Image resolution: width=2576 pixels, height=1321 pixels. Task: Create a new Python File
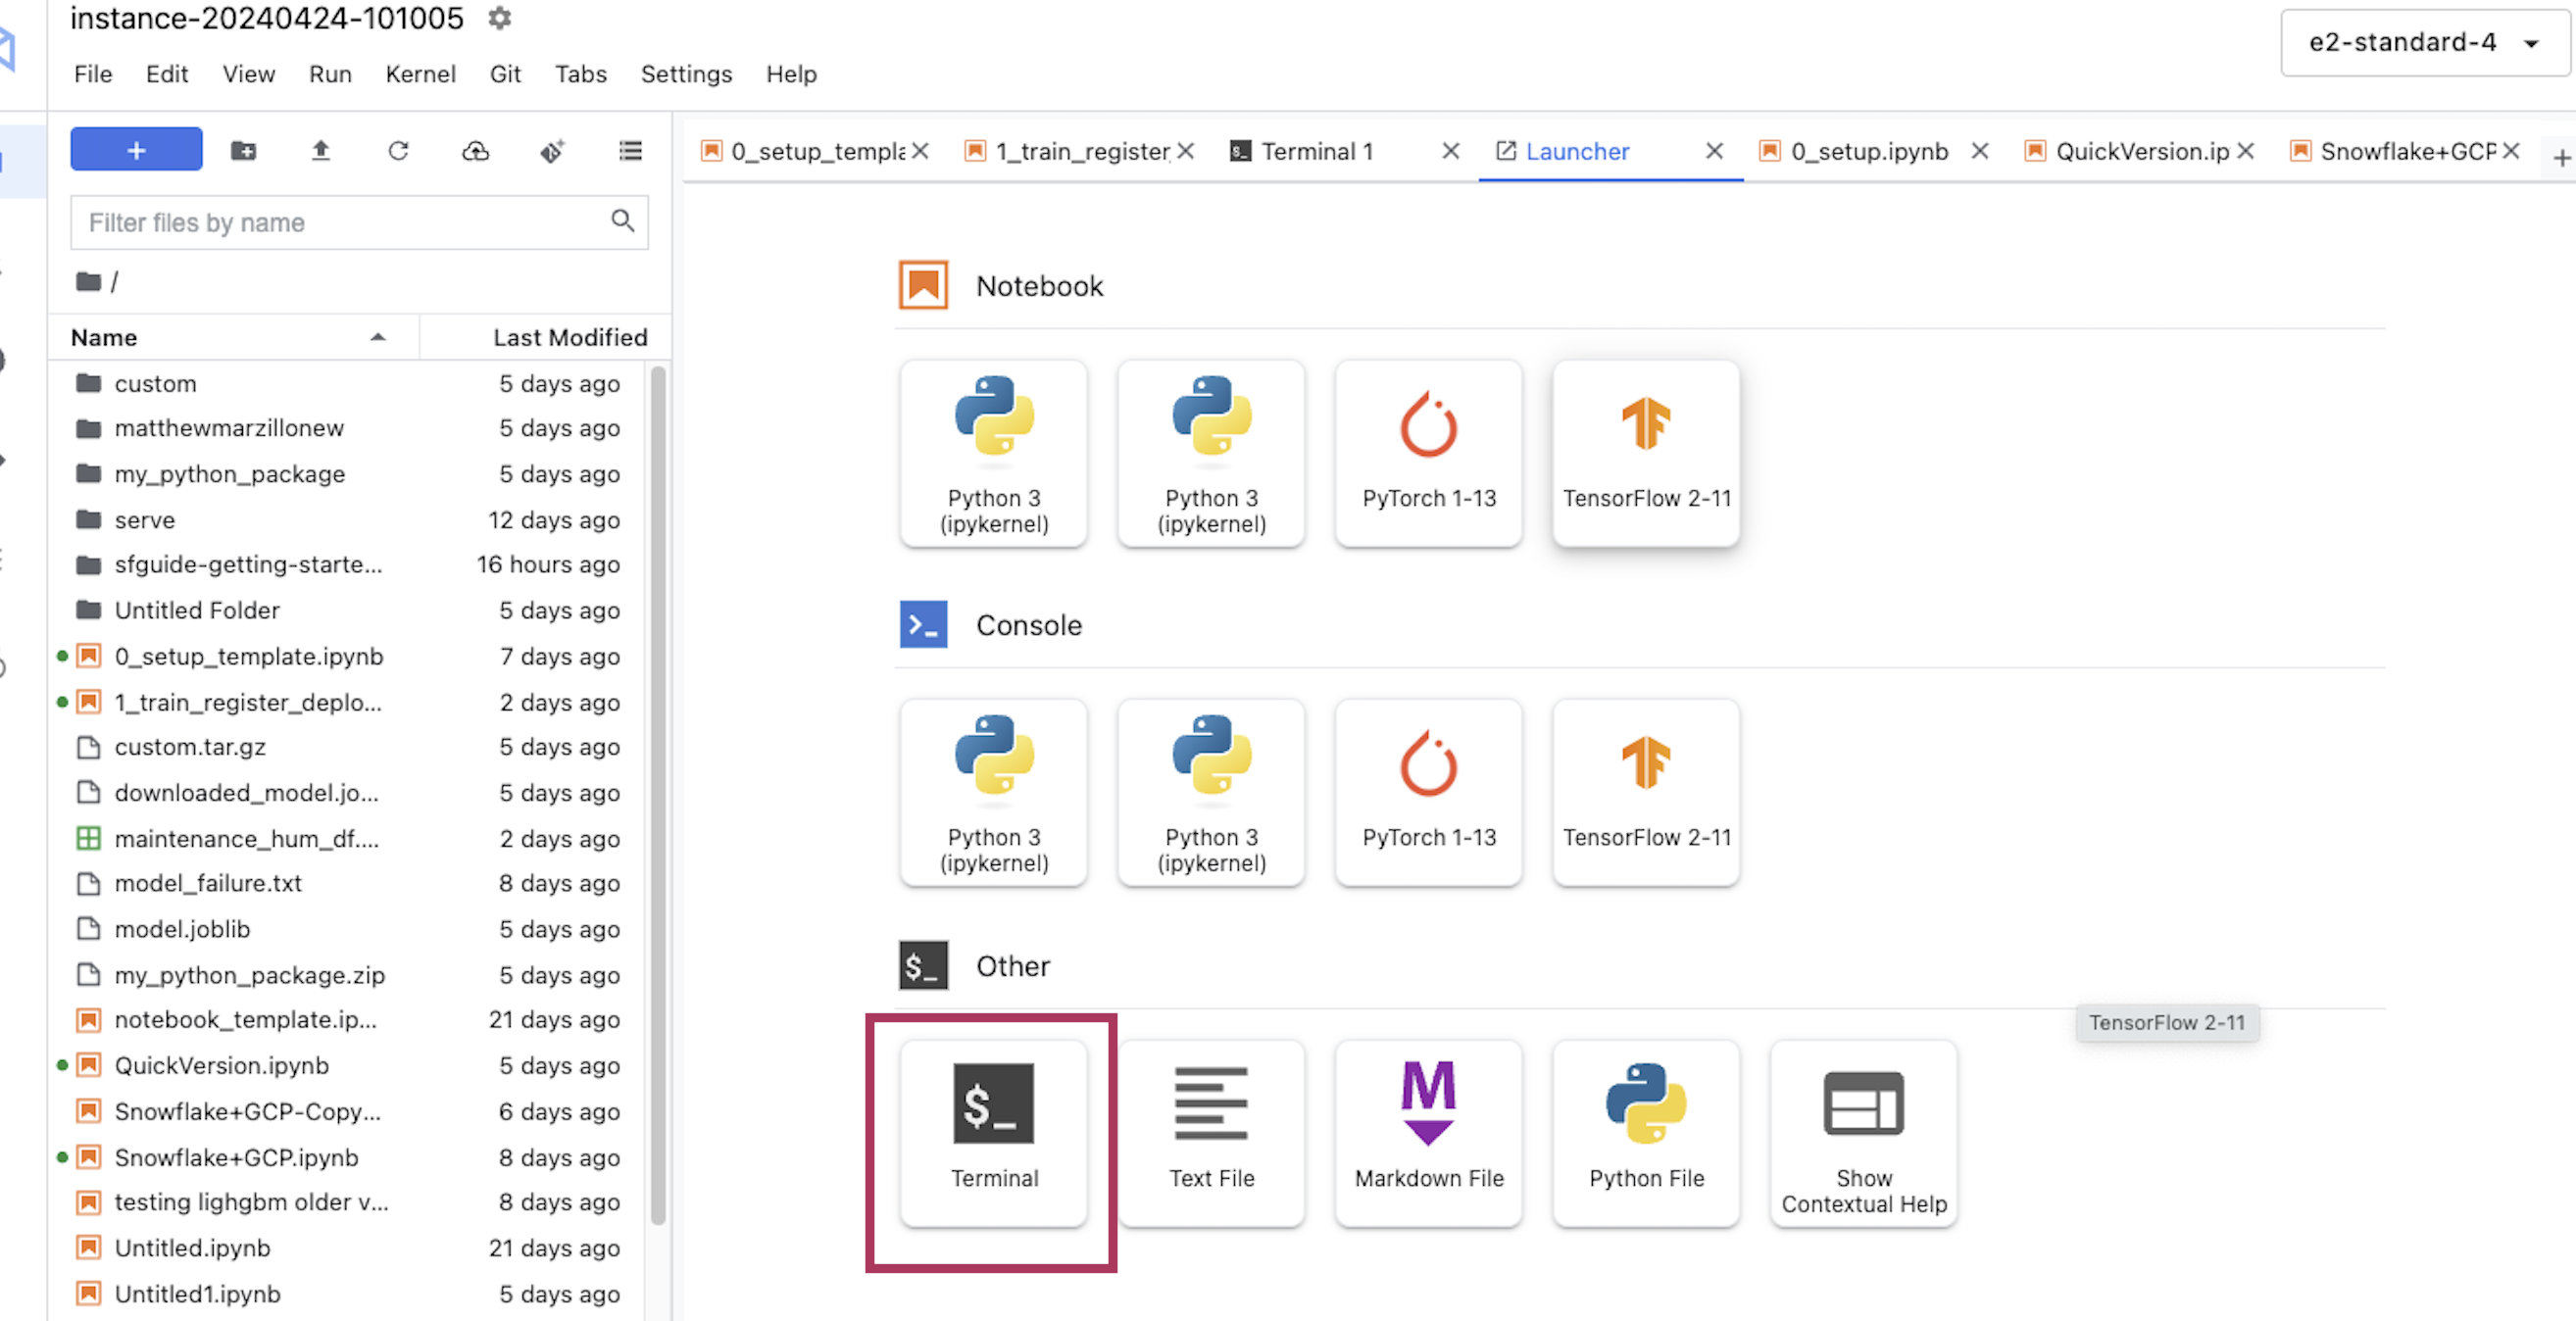pyautogui.click(x=1646, y=1132)
